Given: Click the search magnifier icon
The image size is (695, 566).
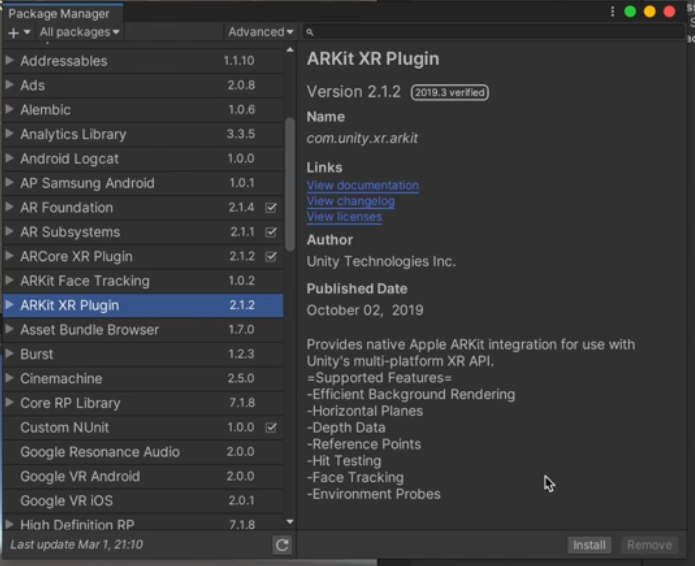Looking at the screenshot, I should 310,32.
